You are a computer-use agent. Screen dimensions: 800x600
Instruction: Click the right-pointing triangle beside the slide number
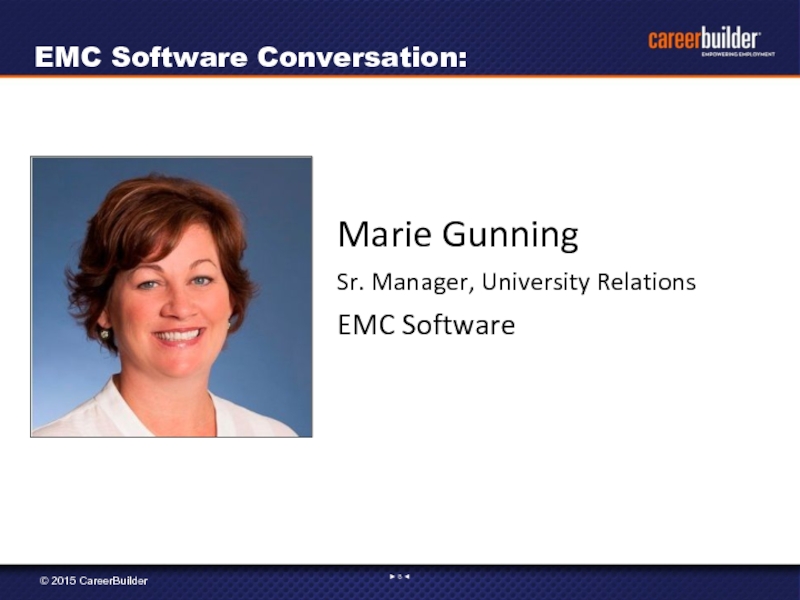click(x=392, y=577)
